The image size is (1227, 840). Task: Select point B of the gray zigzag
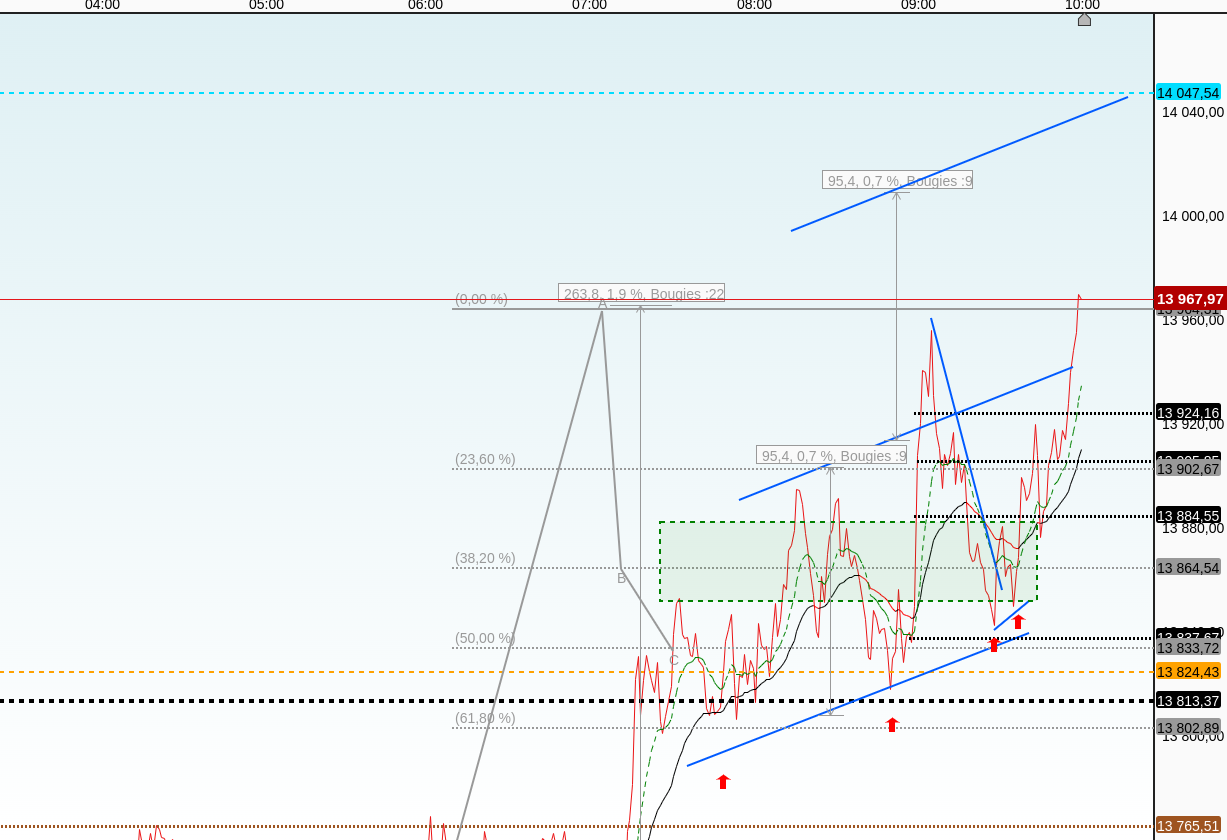(621, 578)
